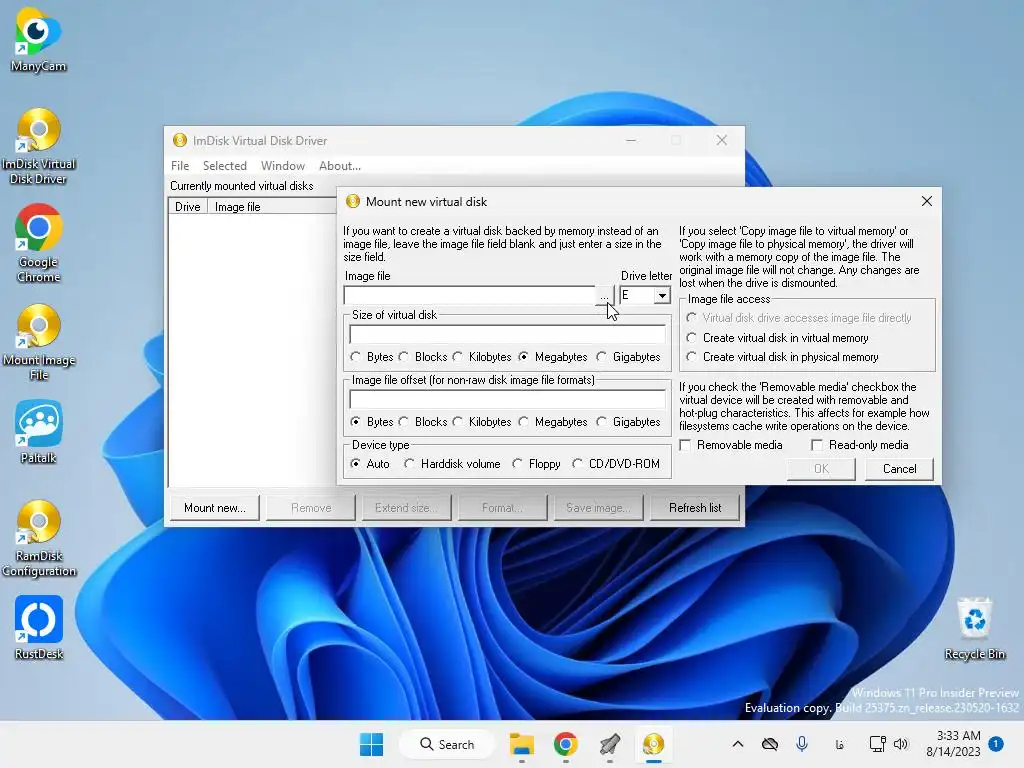Open the notification badge in tray
This screenshot has width=1024, height=768.
[996, 743]
